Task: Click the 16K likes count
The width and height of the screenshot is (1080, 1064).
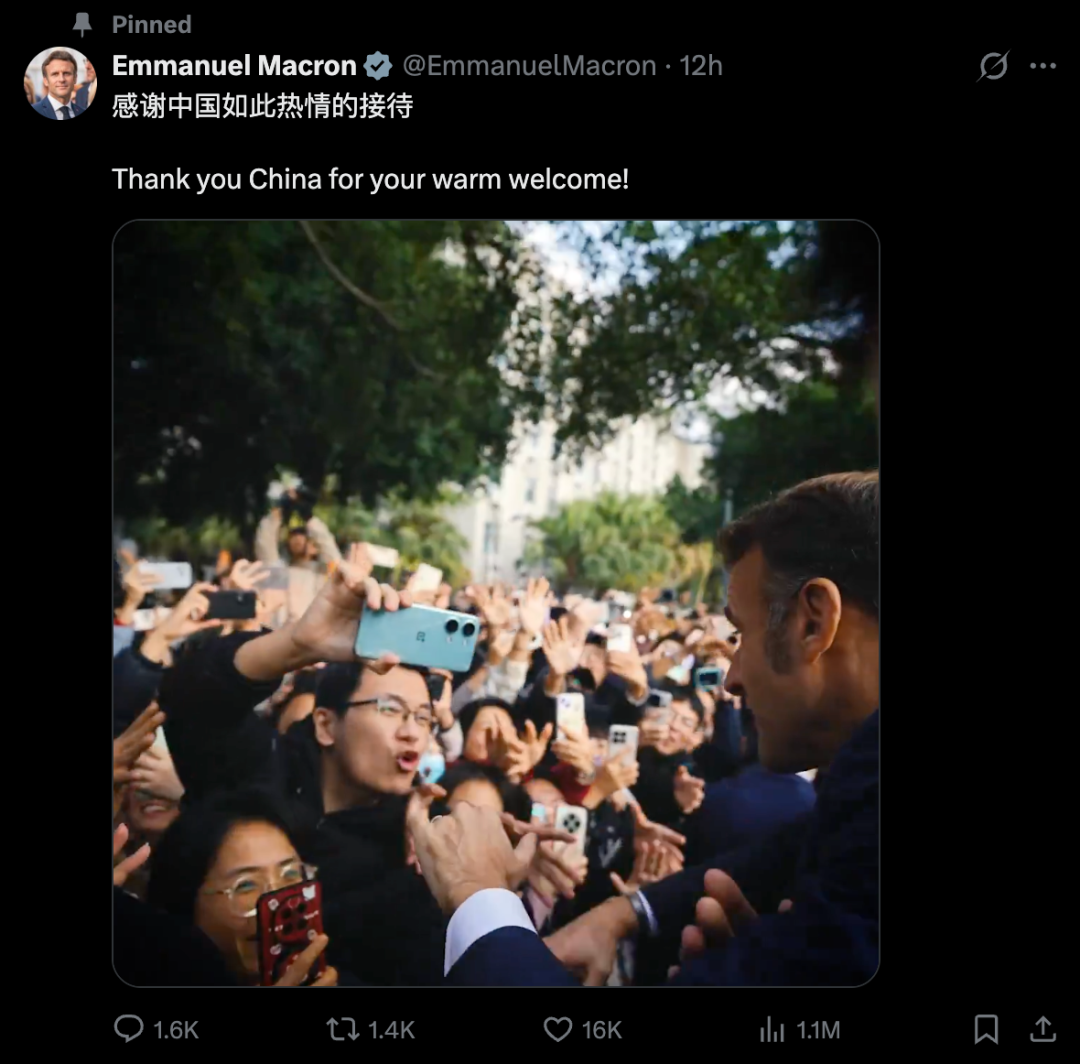Action: 602,1030
